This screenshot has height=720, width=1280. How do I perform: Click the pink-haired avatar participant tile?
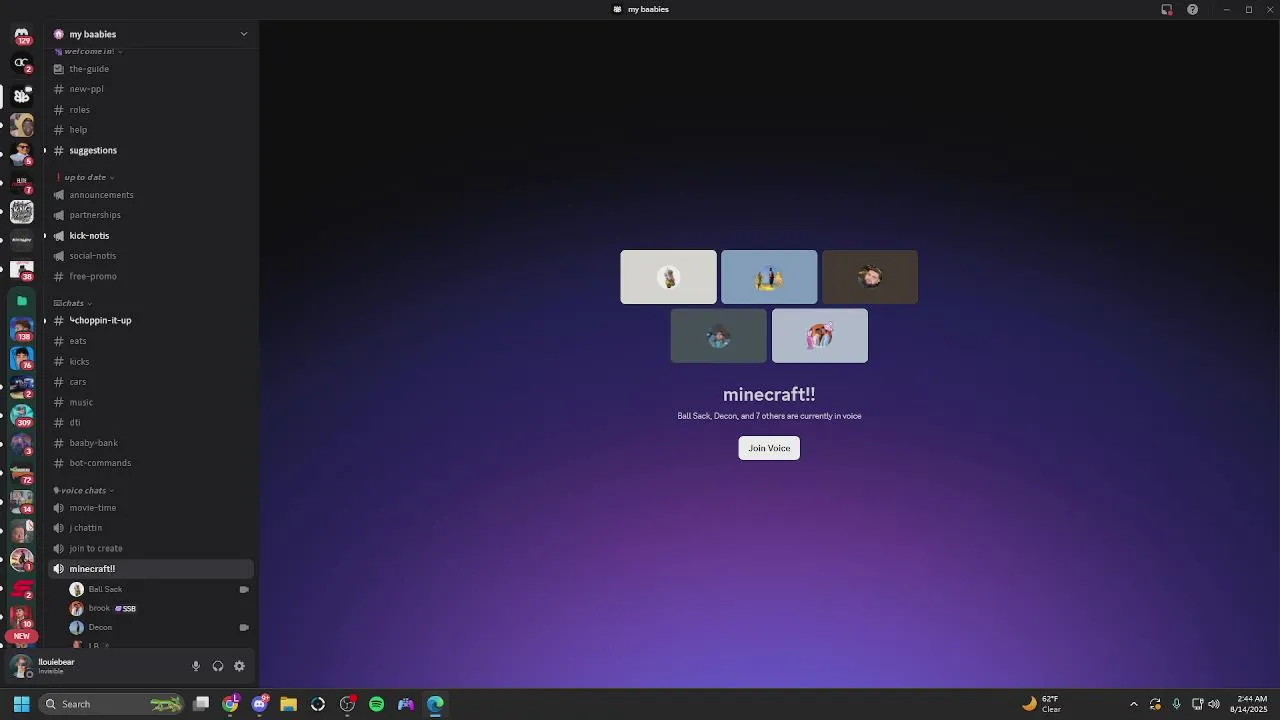[x=819, y=336]
